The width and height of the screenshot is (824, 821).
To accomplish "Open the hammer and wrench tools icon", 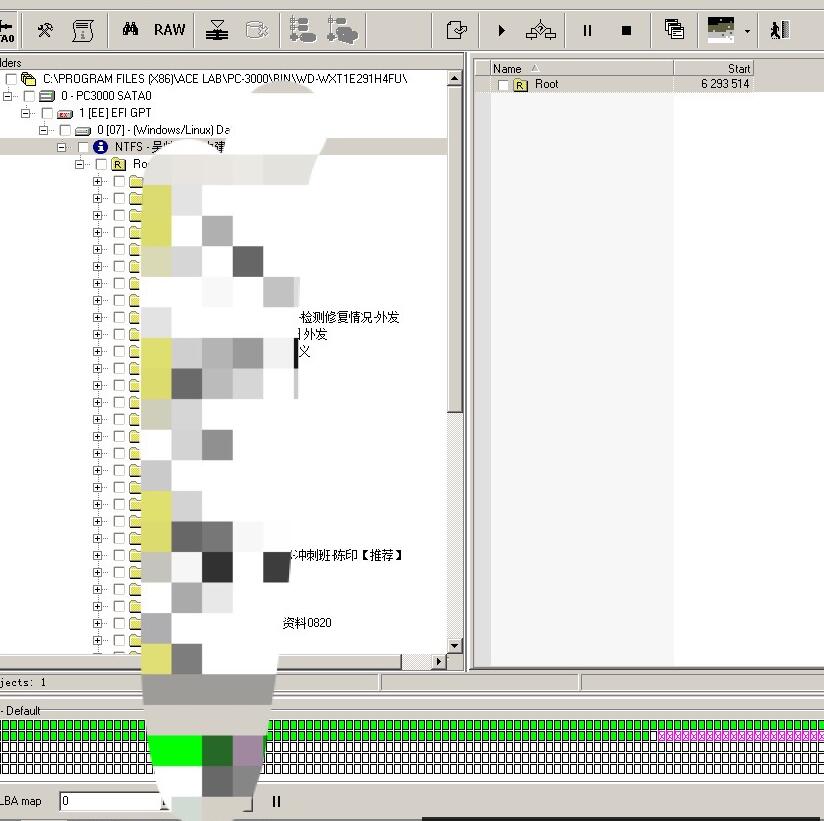I will coord(45,30).
